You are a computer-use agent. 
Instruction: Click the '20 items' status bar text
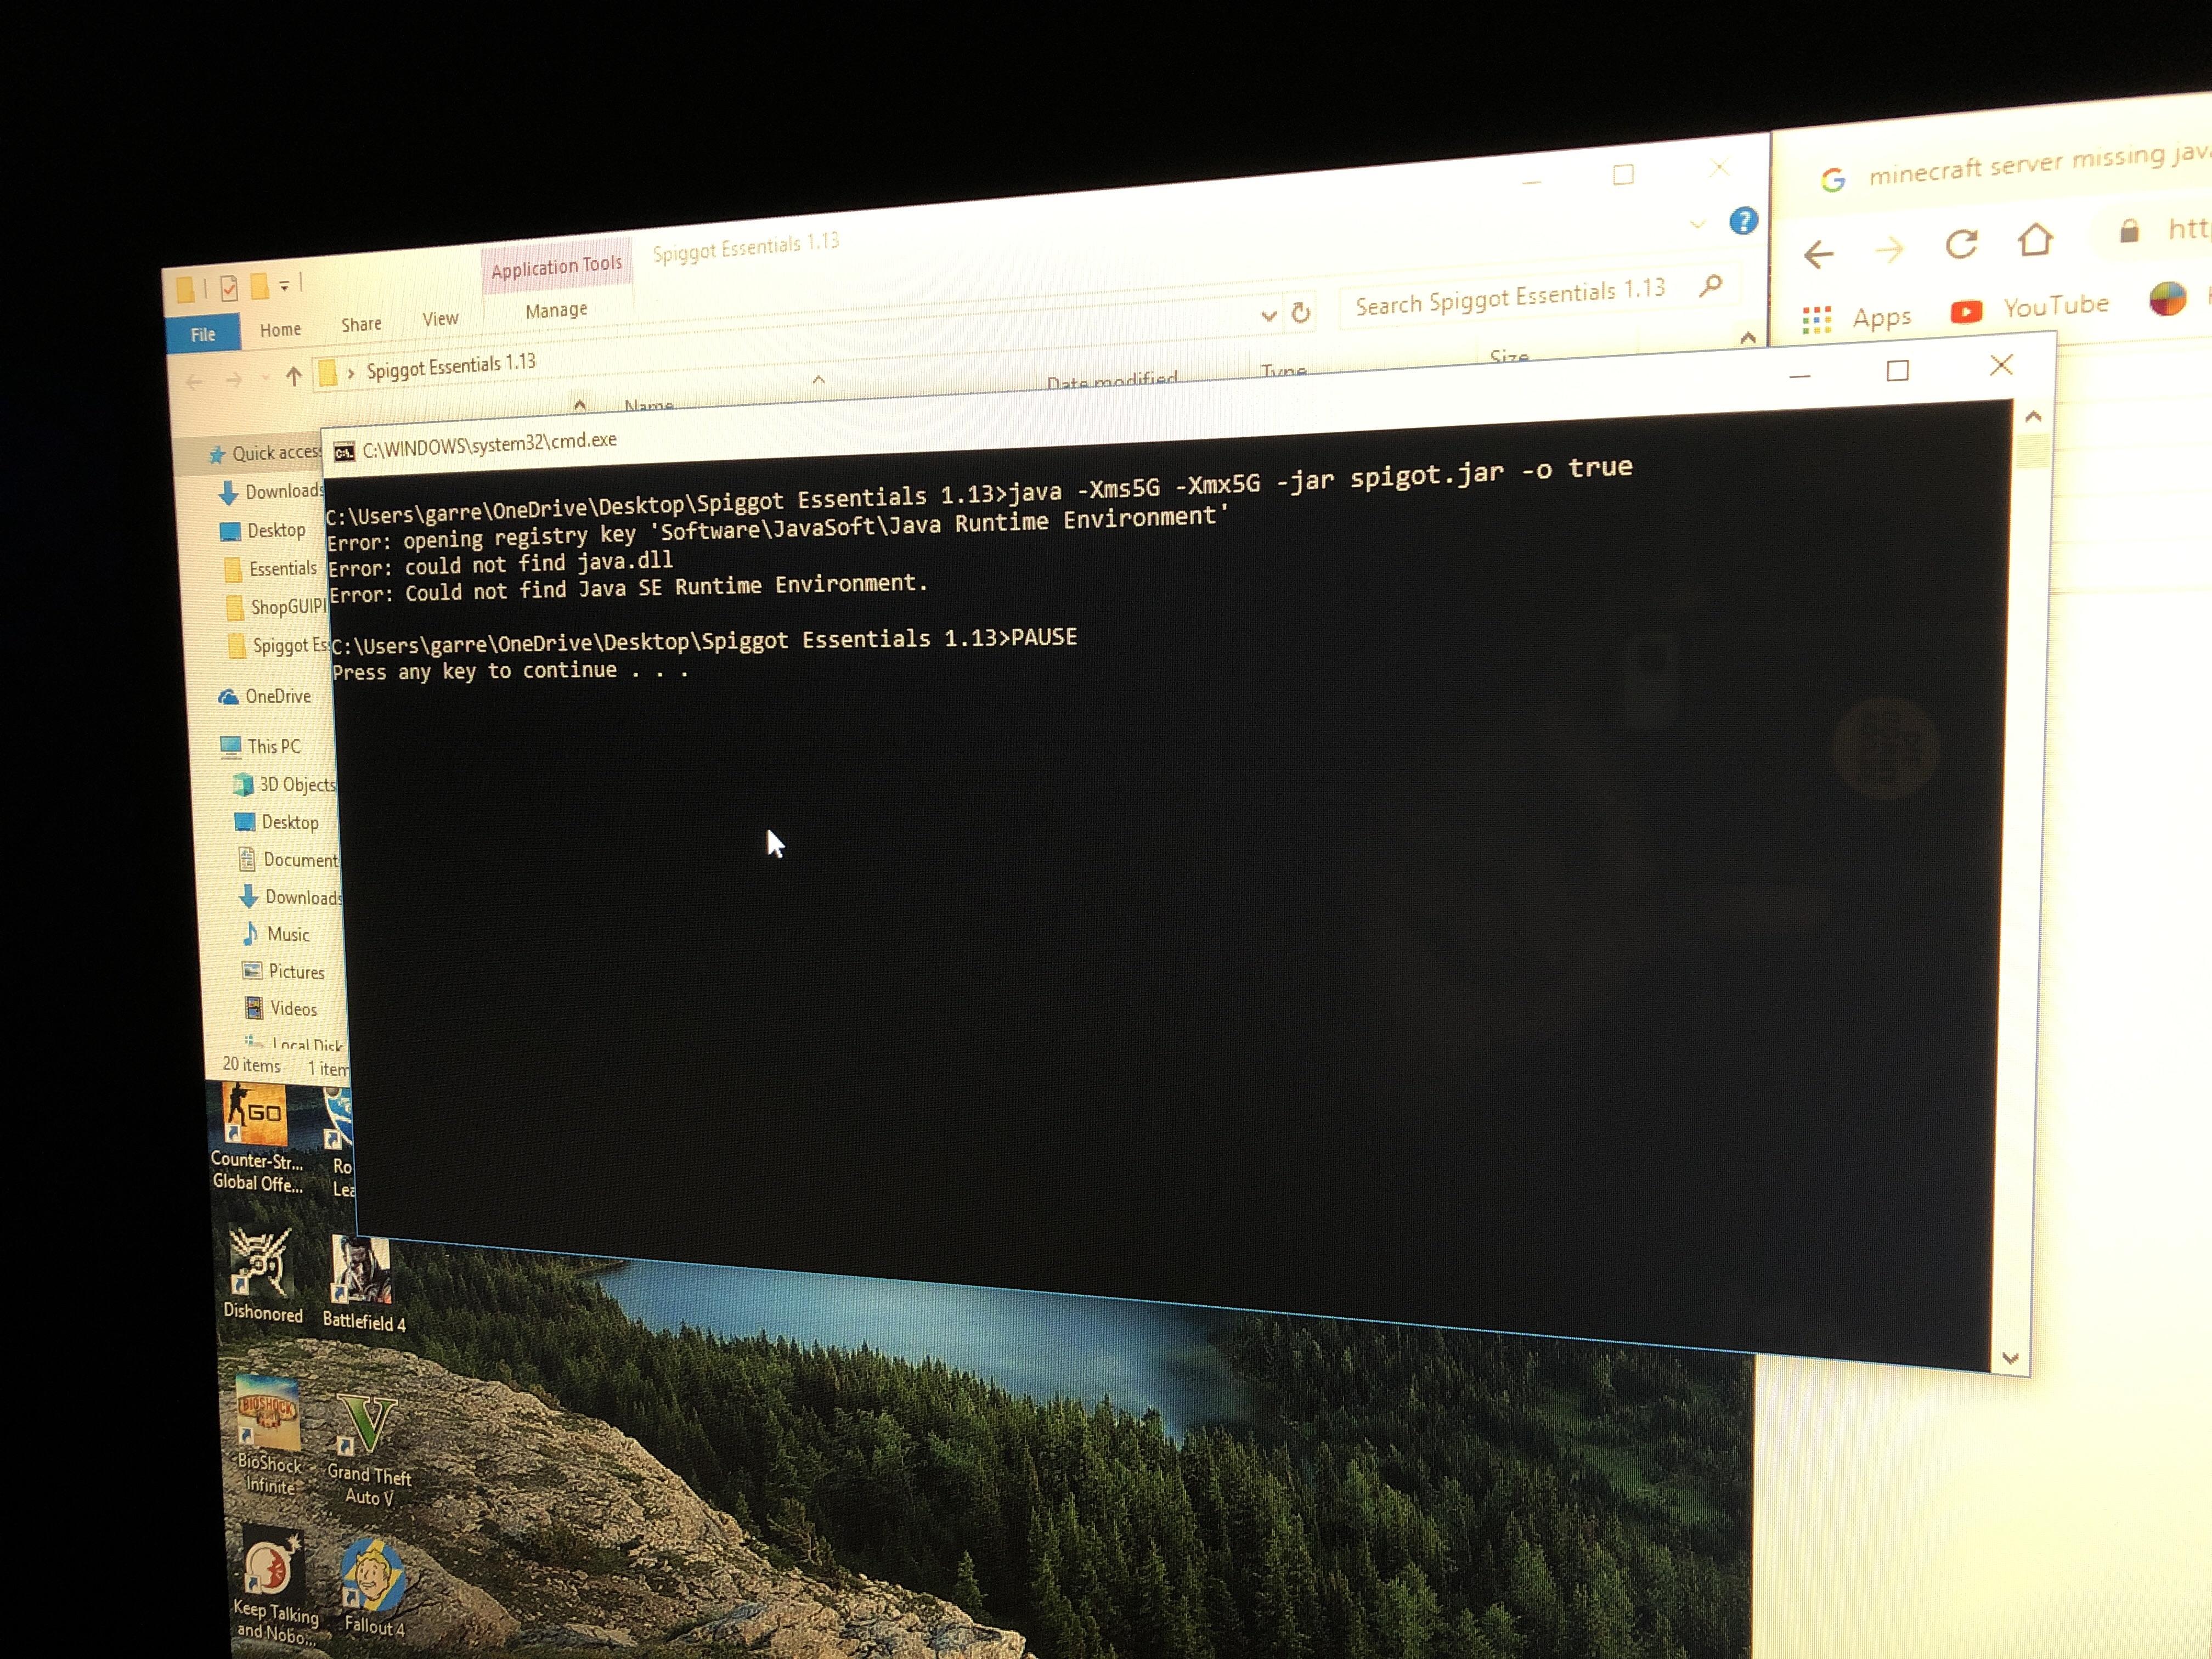252,1065
